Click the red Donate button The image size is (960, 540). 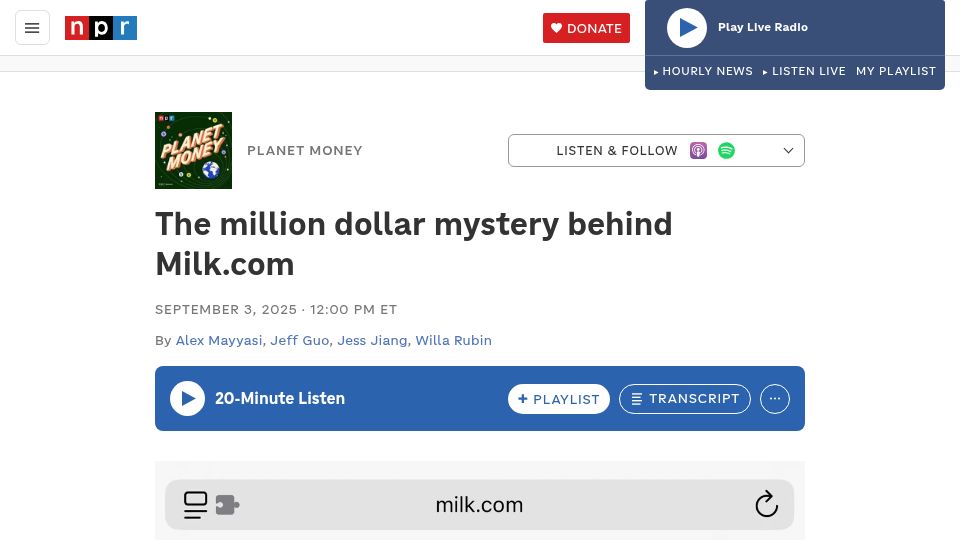(586, 28)
